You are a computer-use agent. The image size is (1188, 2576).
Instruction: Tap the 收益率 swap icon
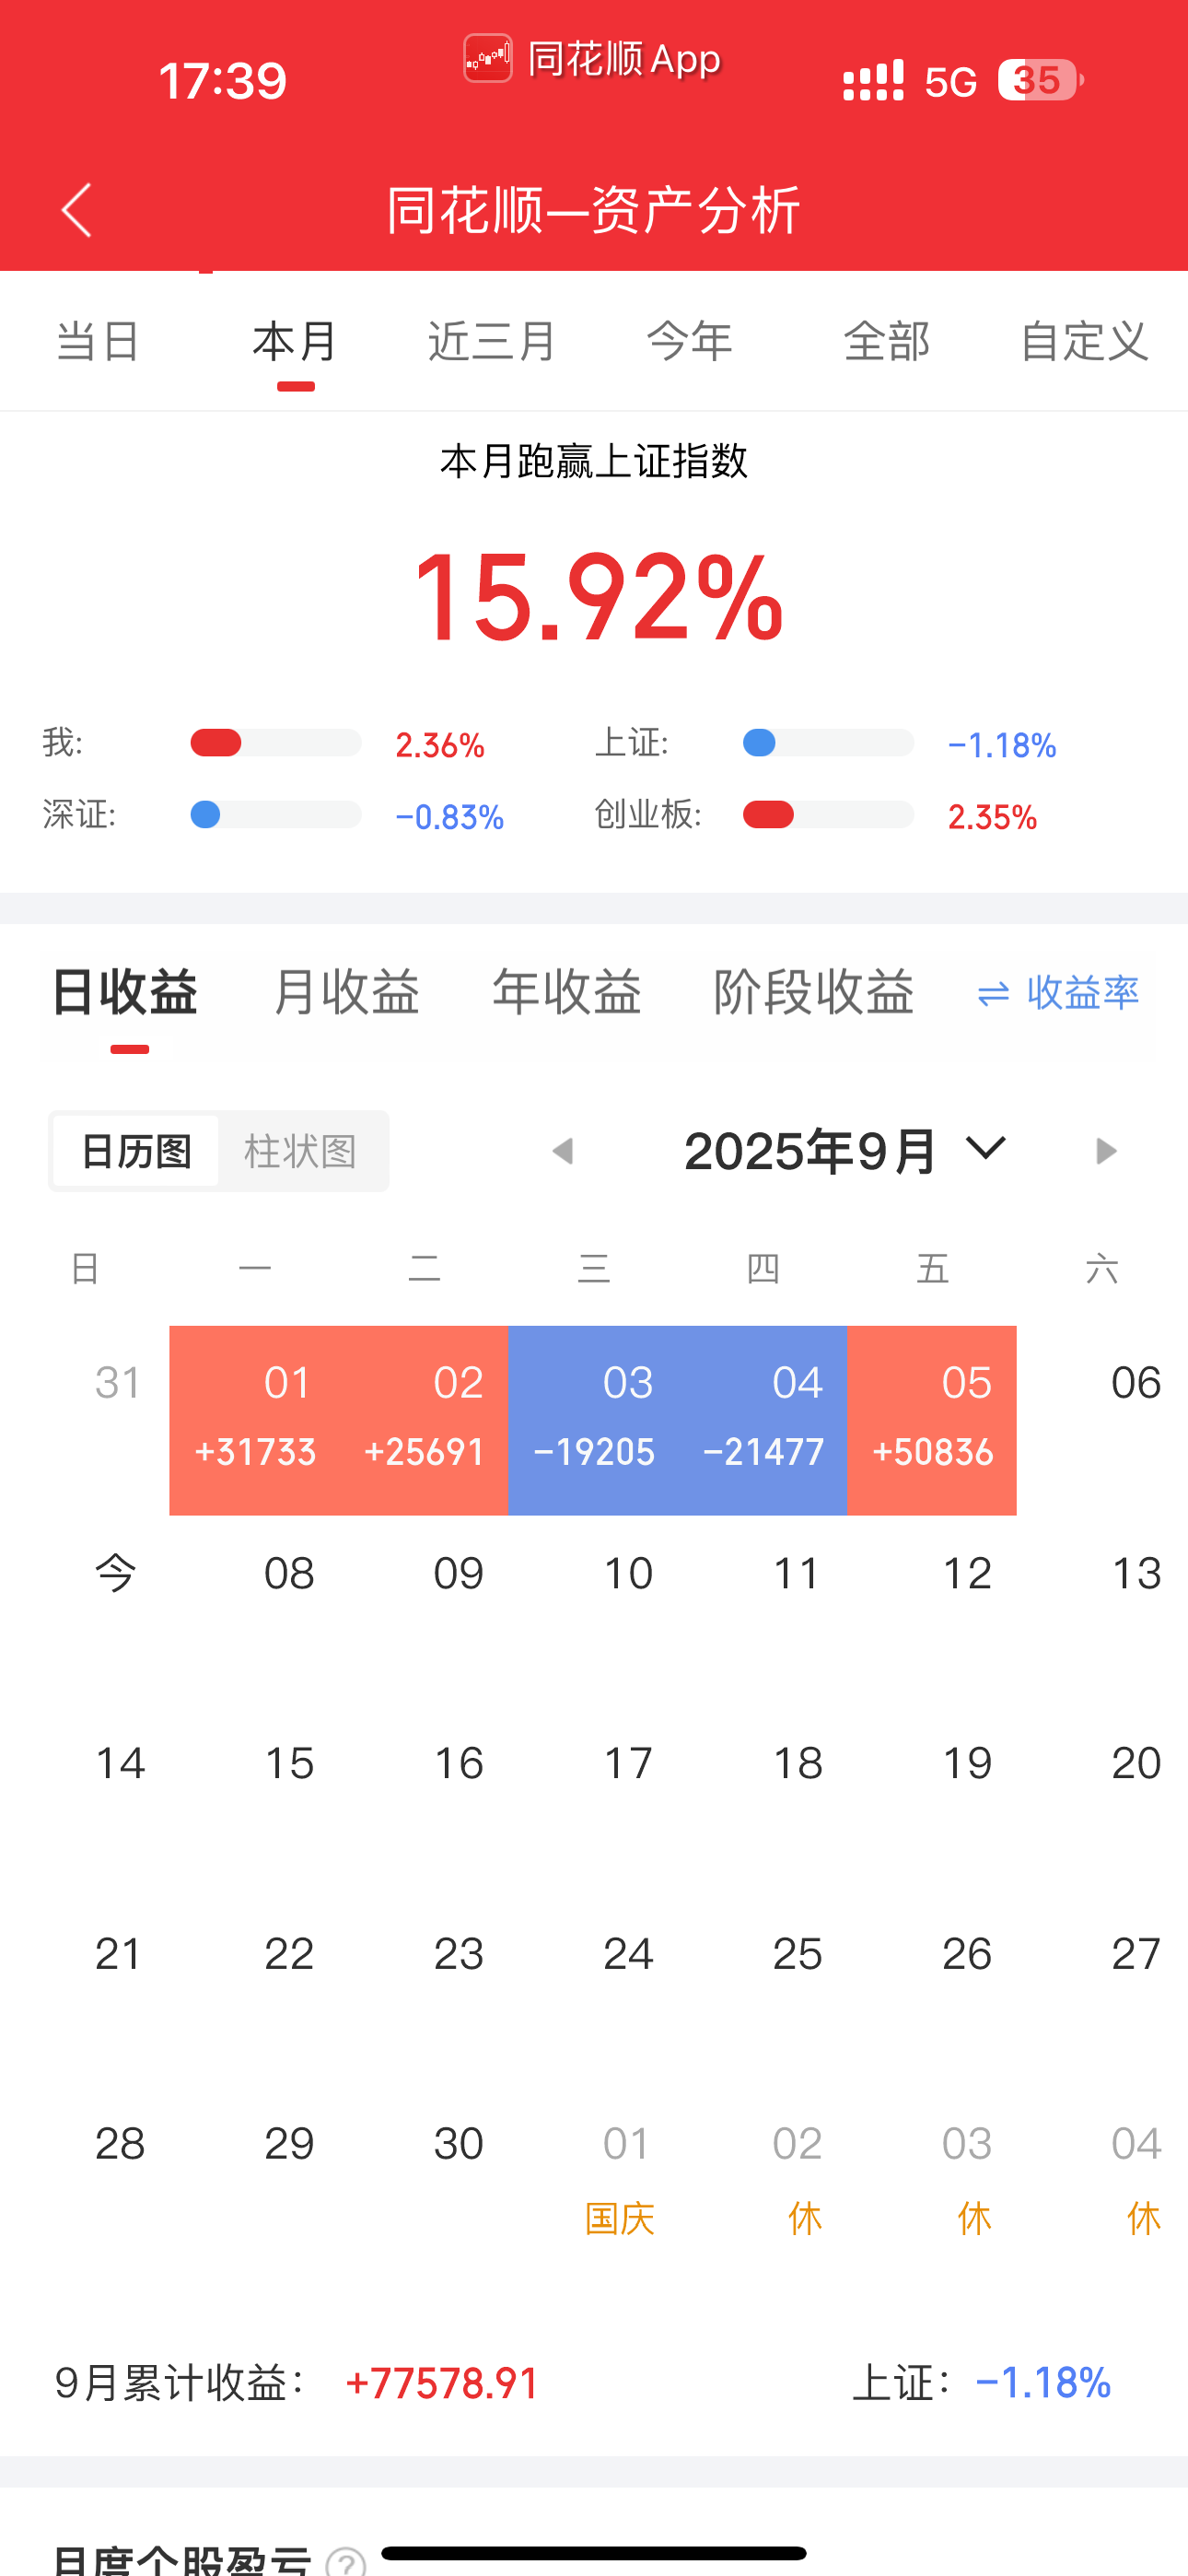(x=993, y=994)
